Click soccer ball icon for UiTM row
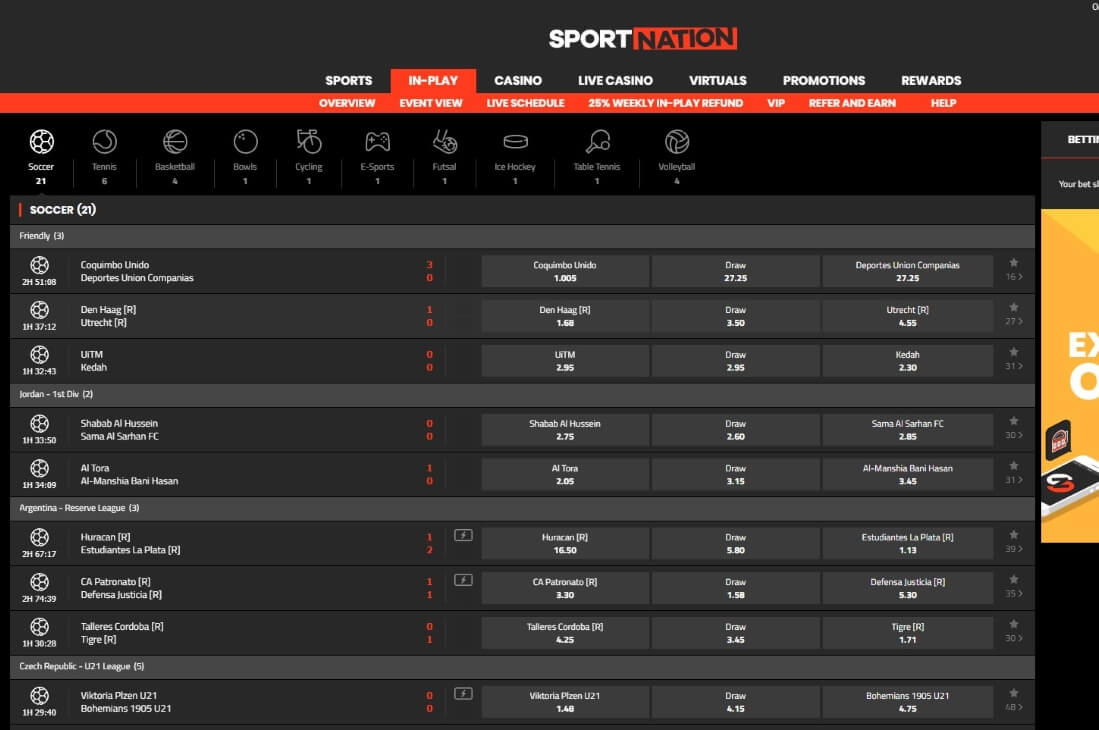Screen dimensions: 1099x730 coord(39,354)
